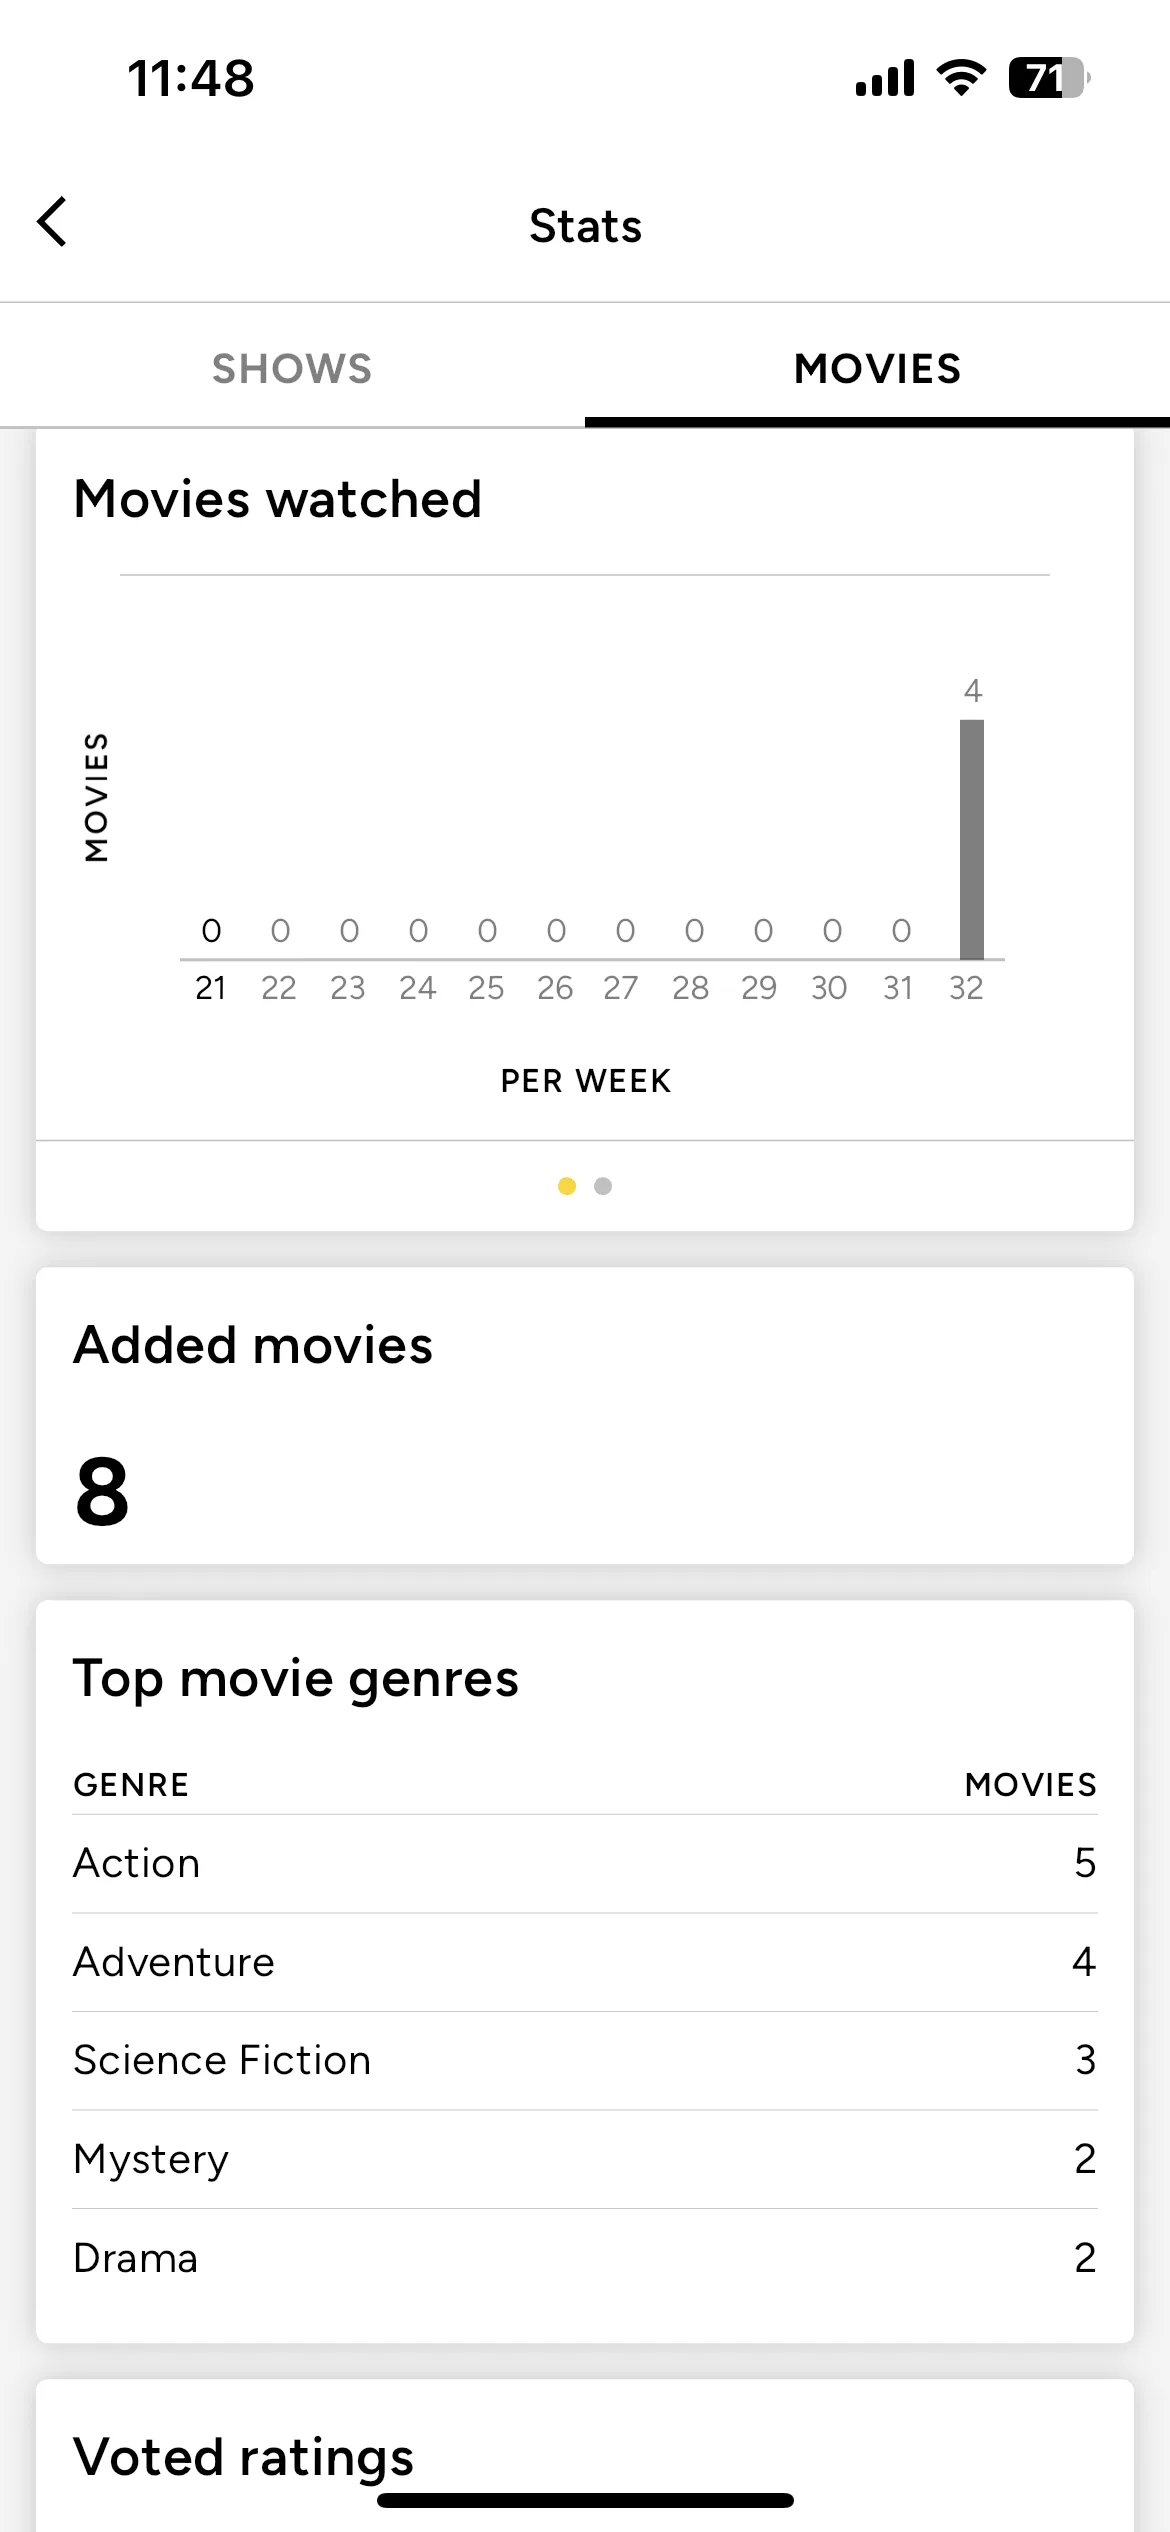Screen dimensions: 1170x2532
Task: Select the Drama genre row
Action: (585, 2258)
